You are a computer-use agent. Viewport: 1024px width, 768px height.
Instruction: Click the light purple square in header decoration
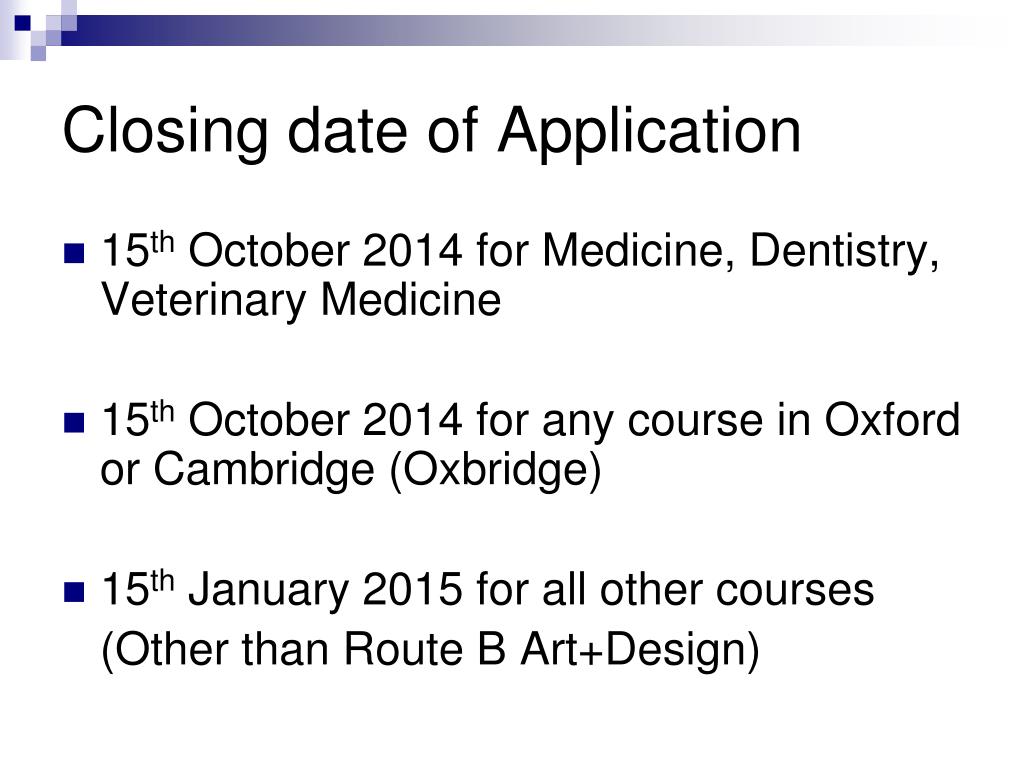coord(38,53)
